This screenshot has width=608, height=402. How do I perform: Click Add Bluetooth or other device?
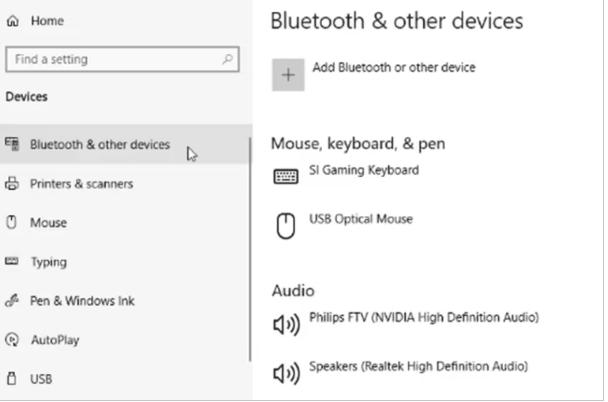(x=394, y=67)
